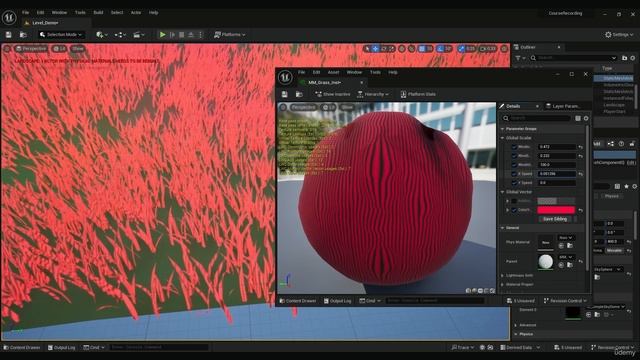Collapse the General section in material Details
The image size is (640, 360).
coord(502,228)
